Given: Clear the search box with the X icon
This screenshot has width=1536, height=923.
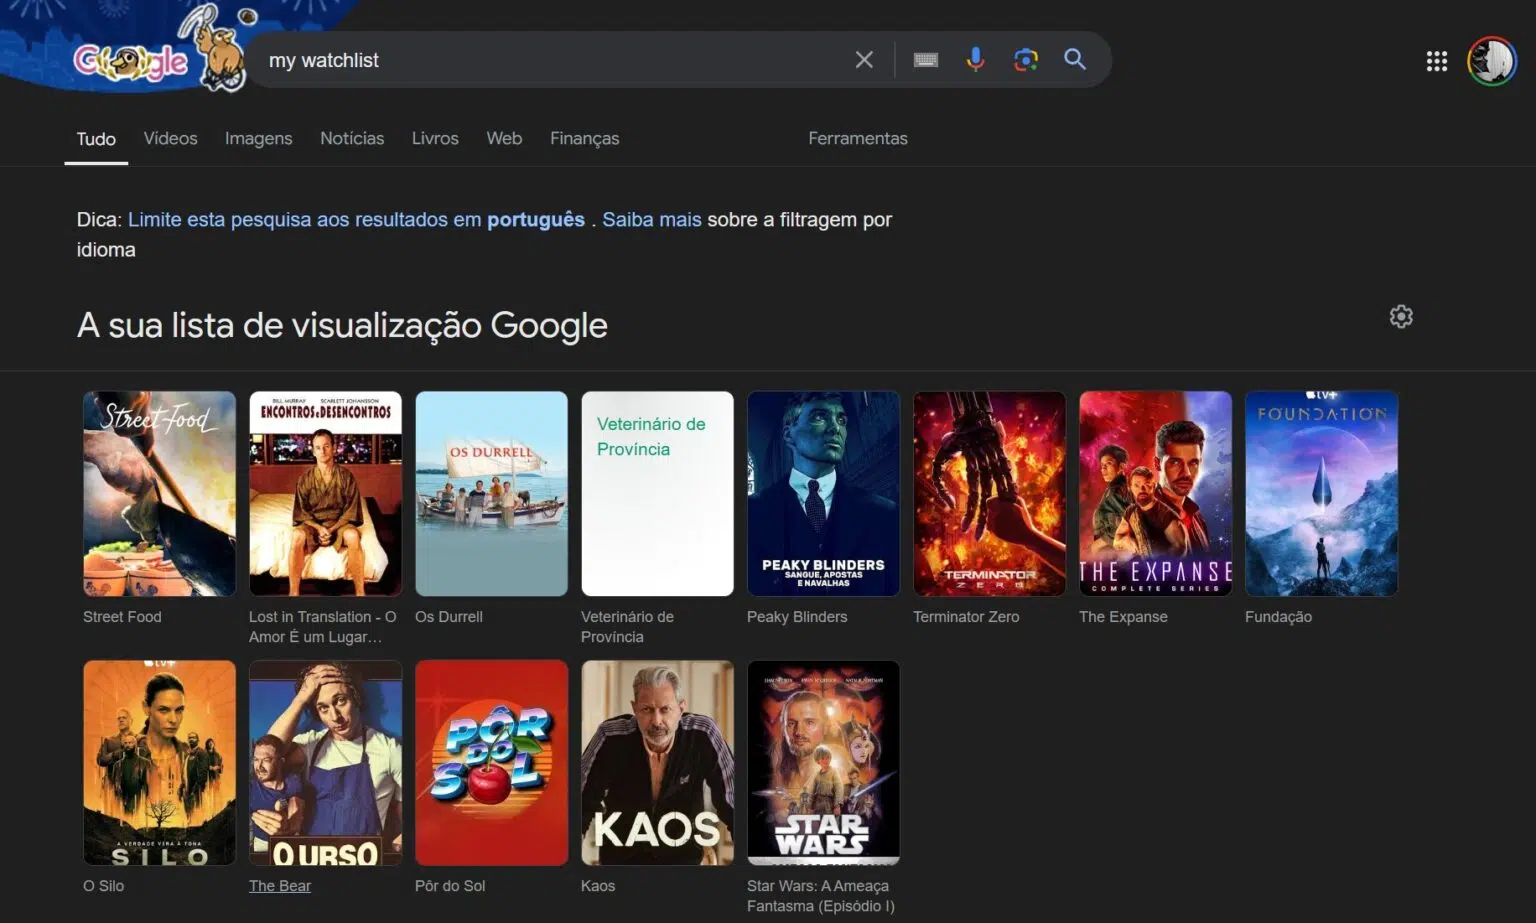Looking at the screenshot, I should [x=864, y=60].
